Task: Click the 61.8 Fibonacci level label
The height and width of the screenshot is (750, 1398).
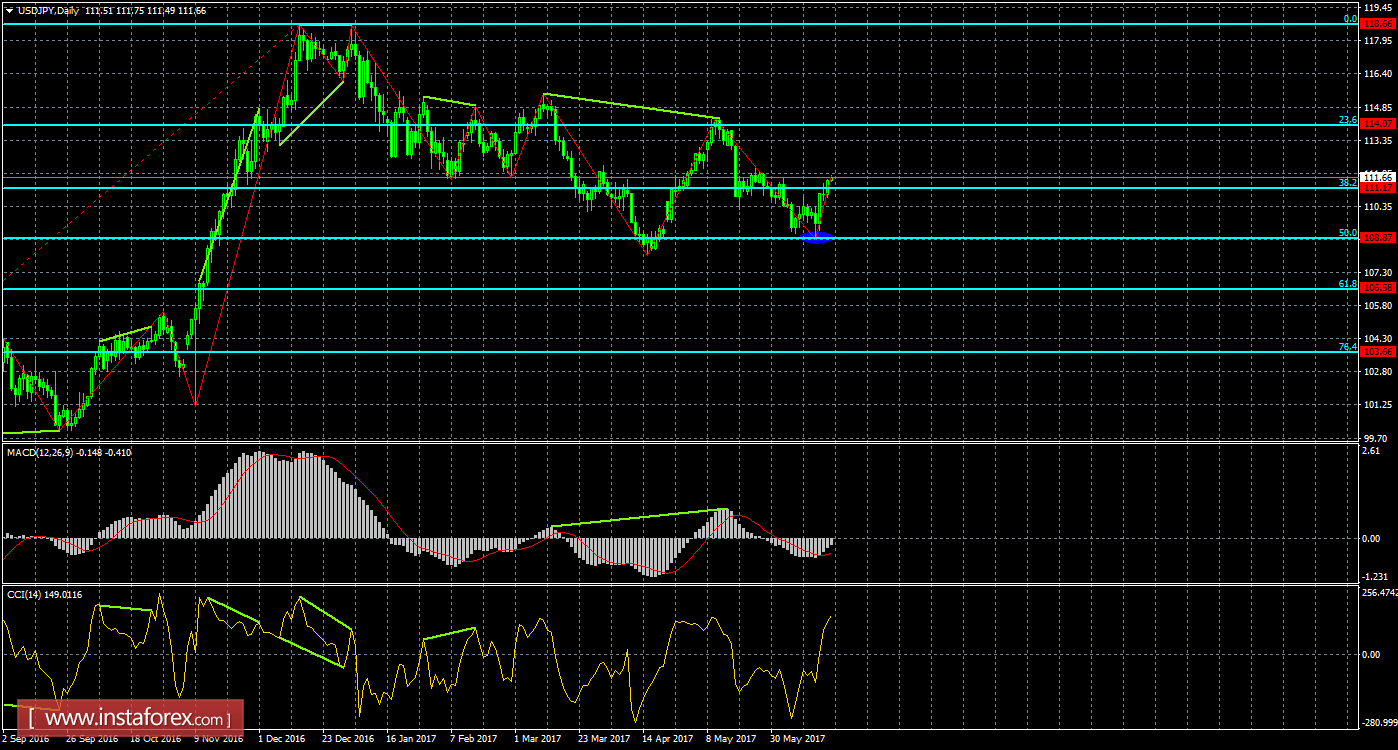Action: 1348,284
